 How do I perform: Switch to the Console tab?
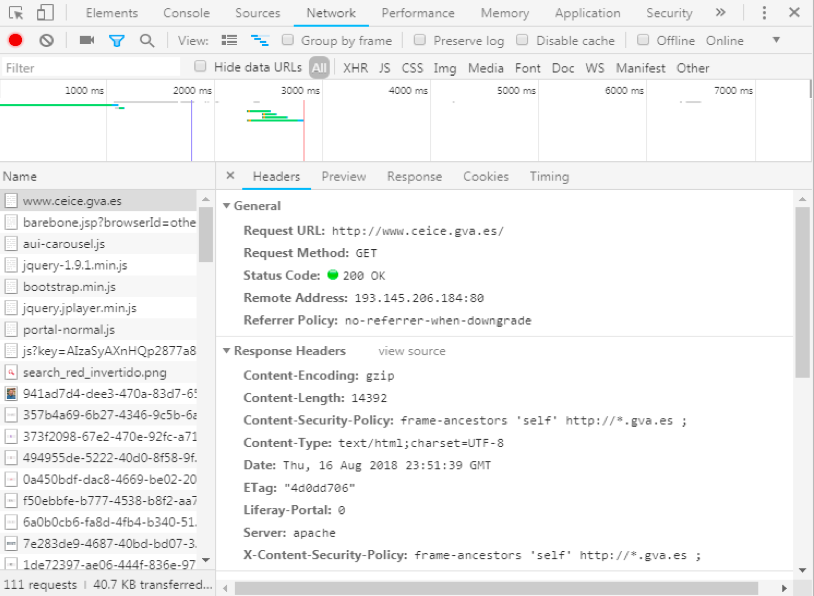(186, 13)
